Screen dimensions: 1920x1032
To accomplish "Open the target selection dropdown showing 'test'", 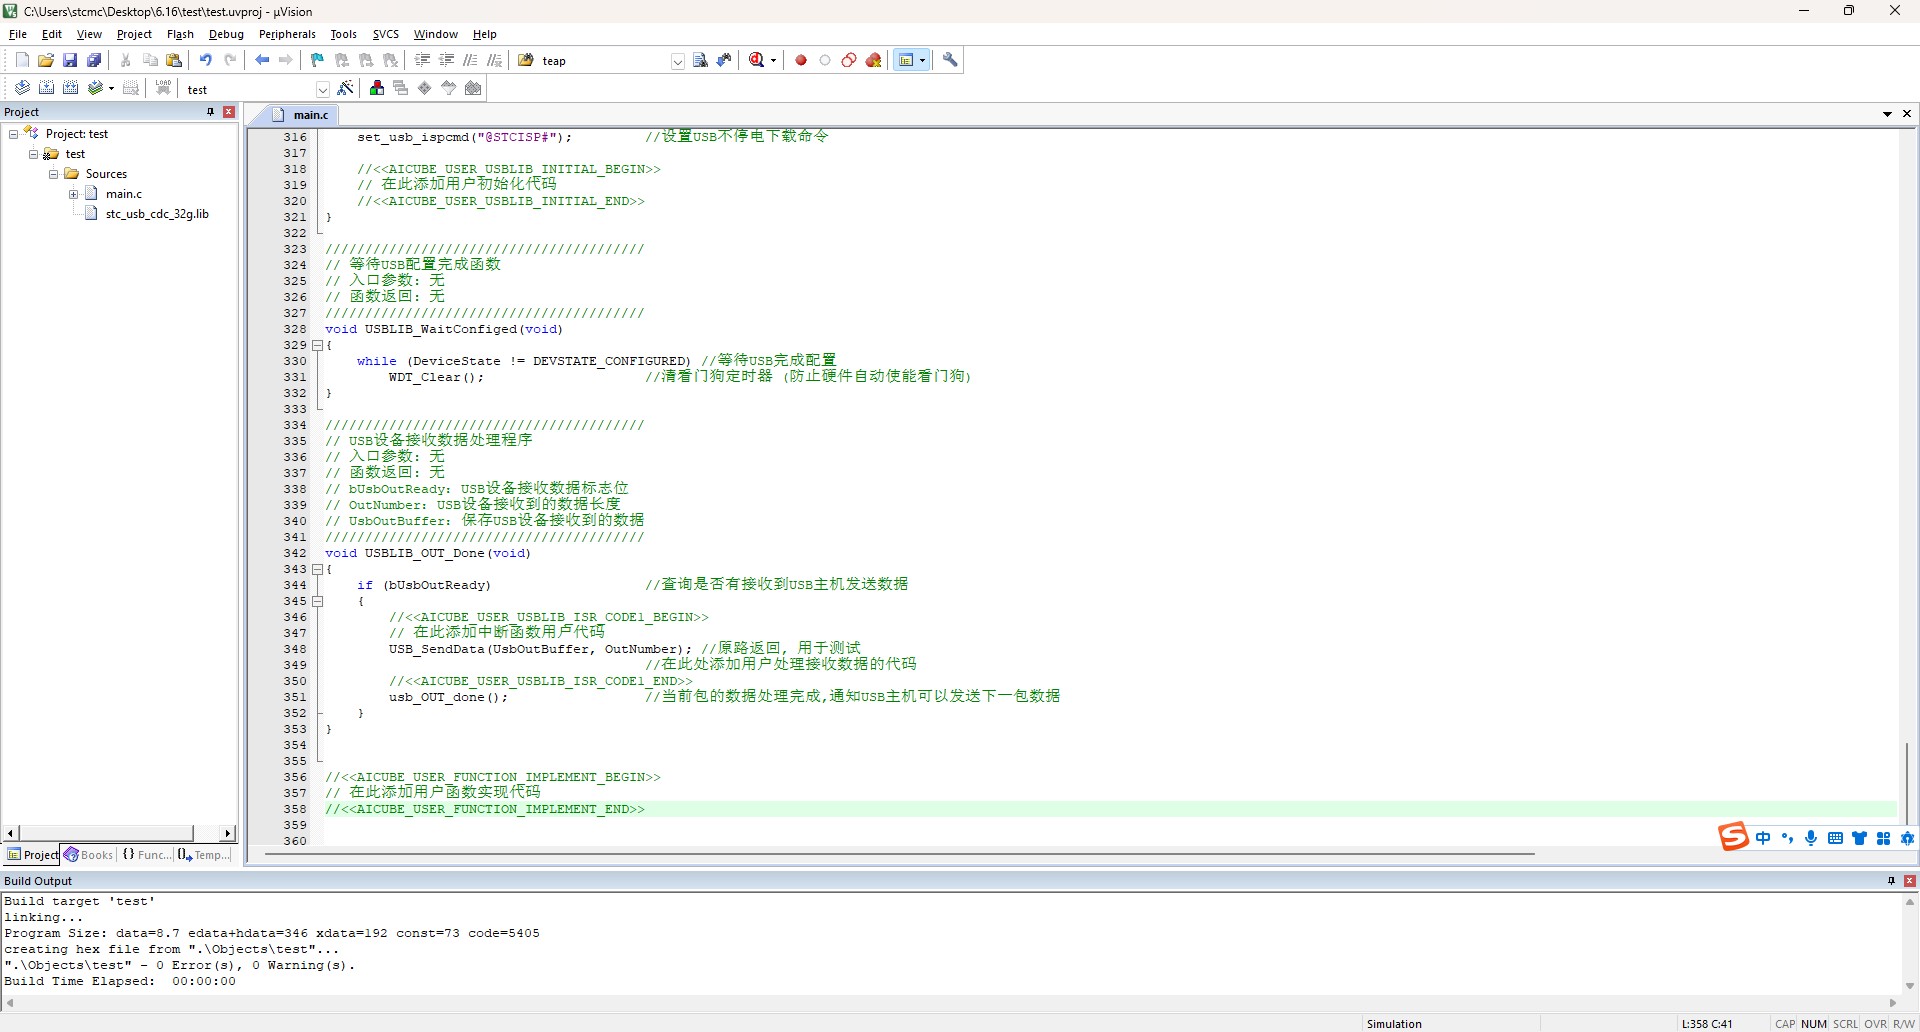I will [x=322, y=89].
